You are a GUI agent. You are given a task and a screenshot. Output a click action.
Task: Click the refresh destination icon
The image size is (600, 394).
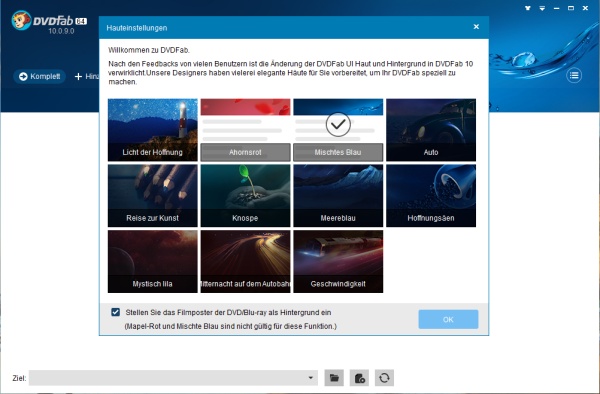[385, 378]
